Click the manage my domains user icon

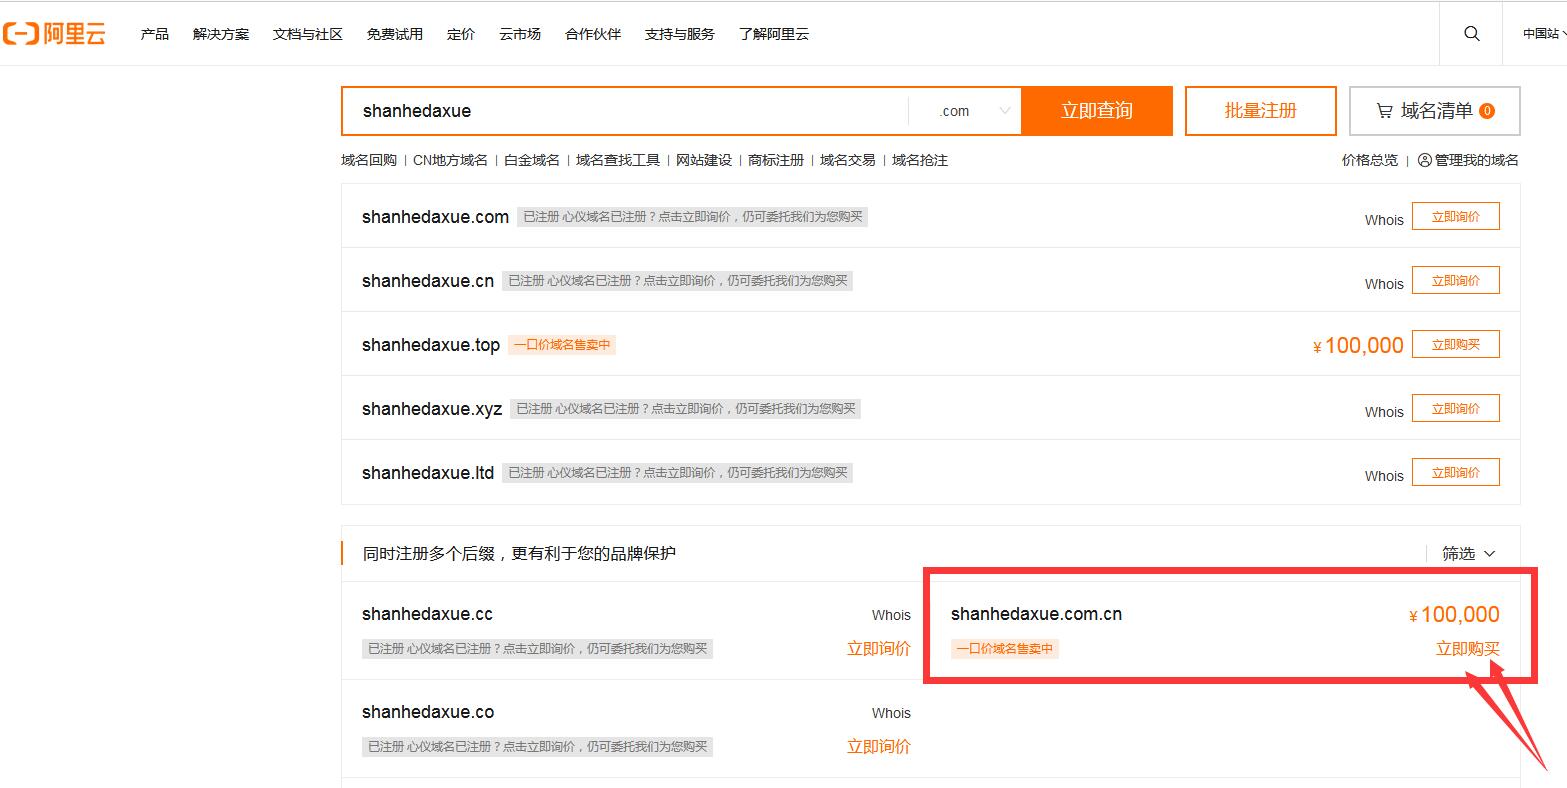1424,160
